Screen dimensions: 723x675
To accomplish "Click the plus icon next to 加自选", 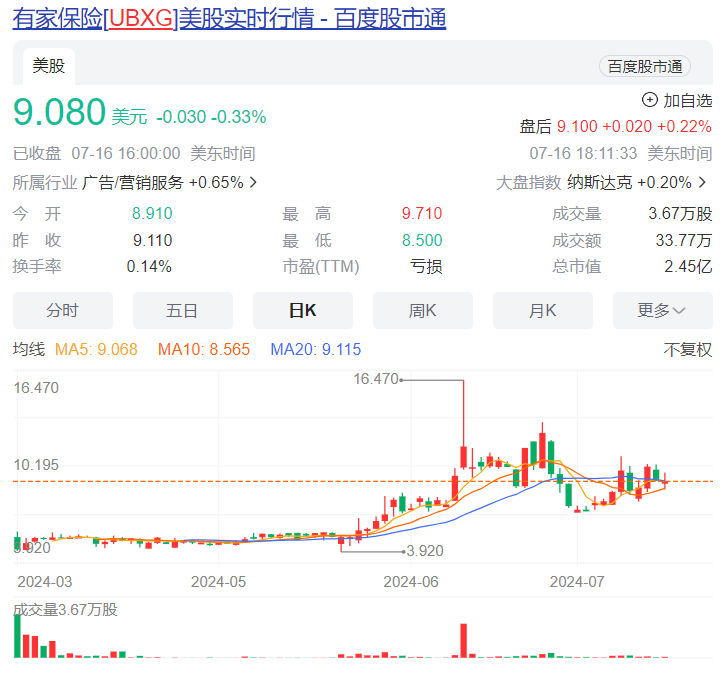I will (x=650, y=100).
